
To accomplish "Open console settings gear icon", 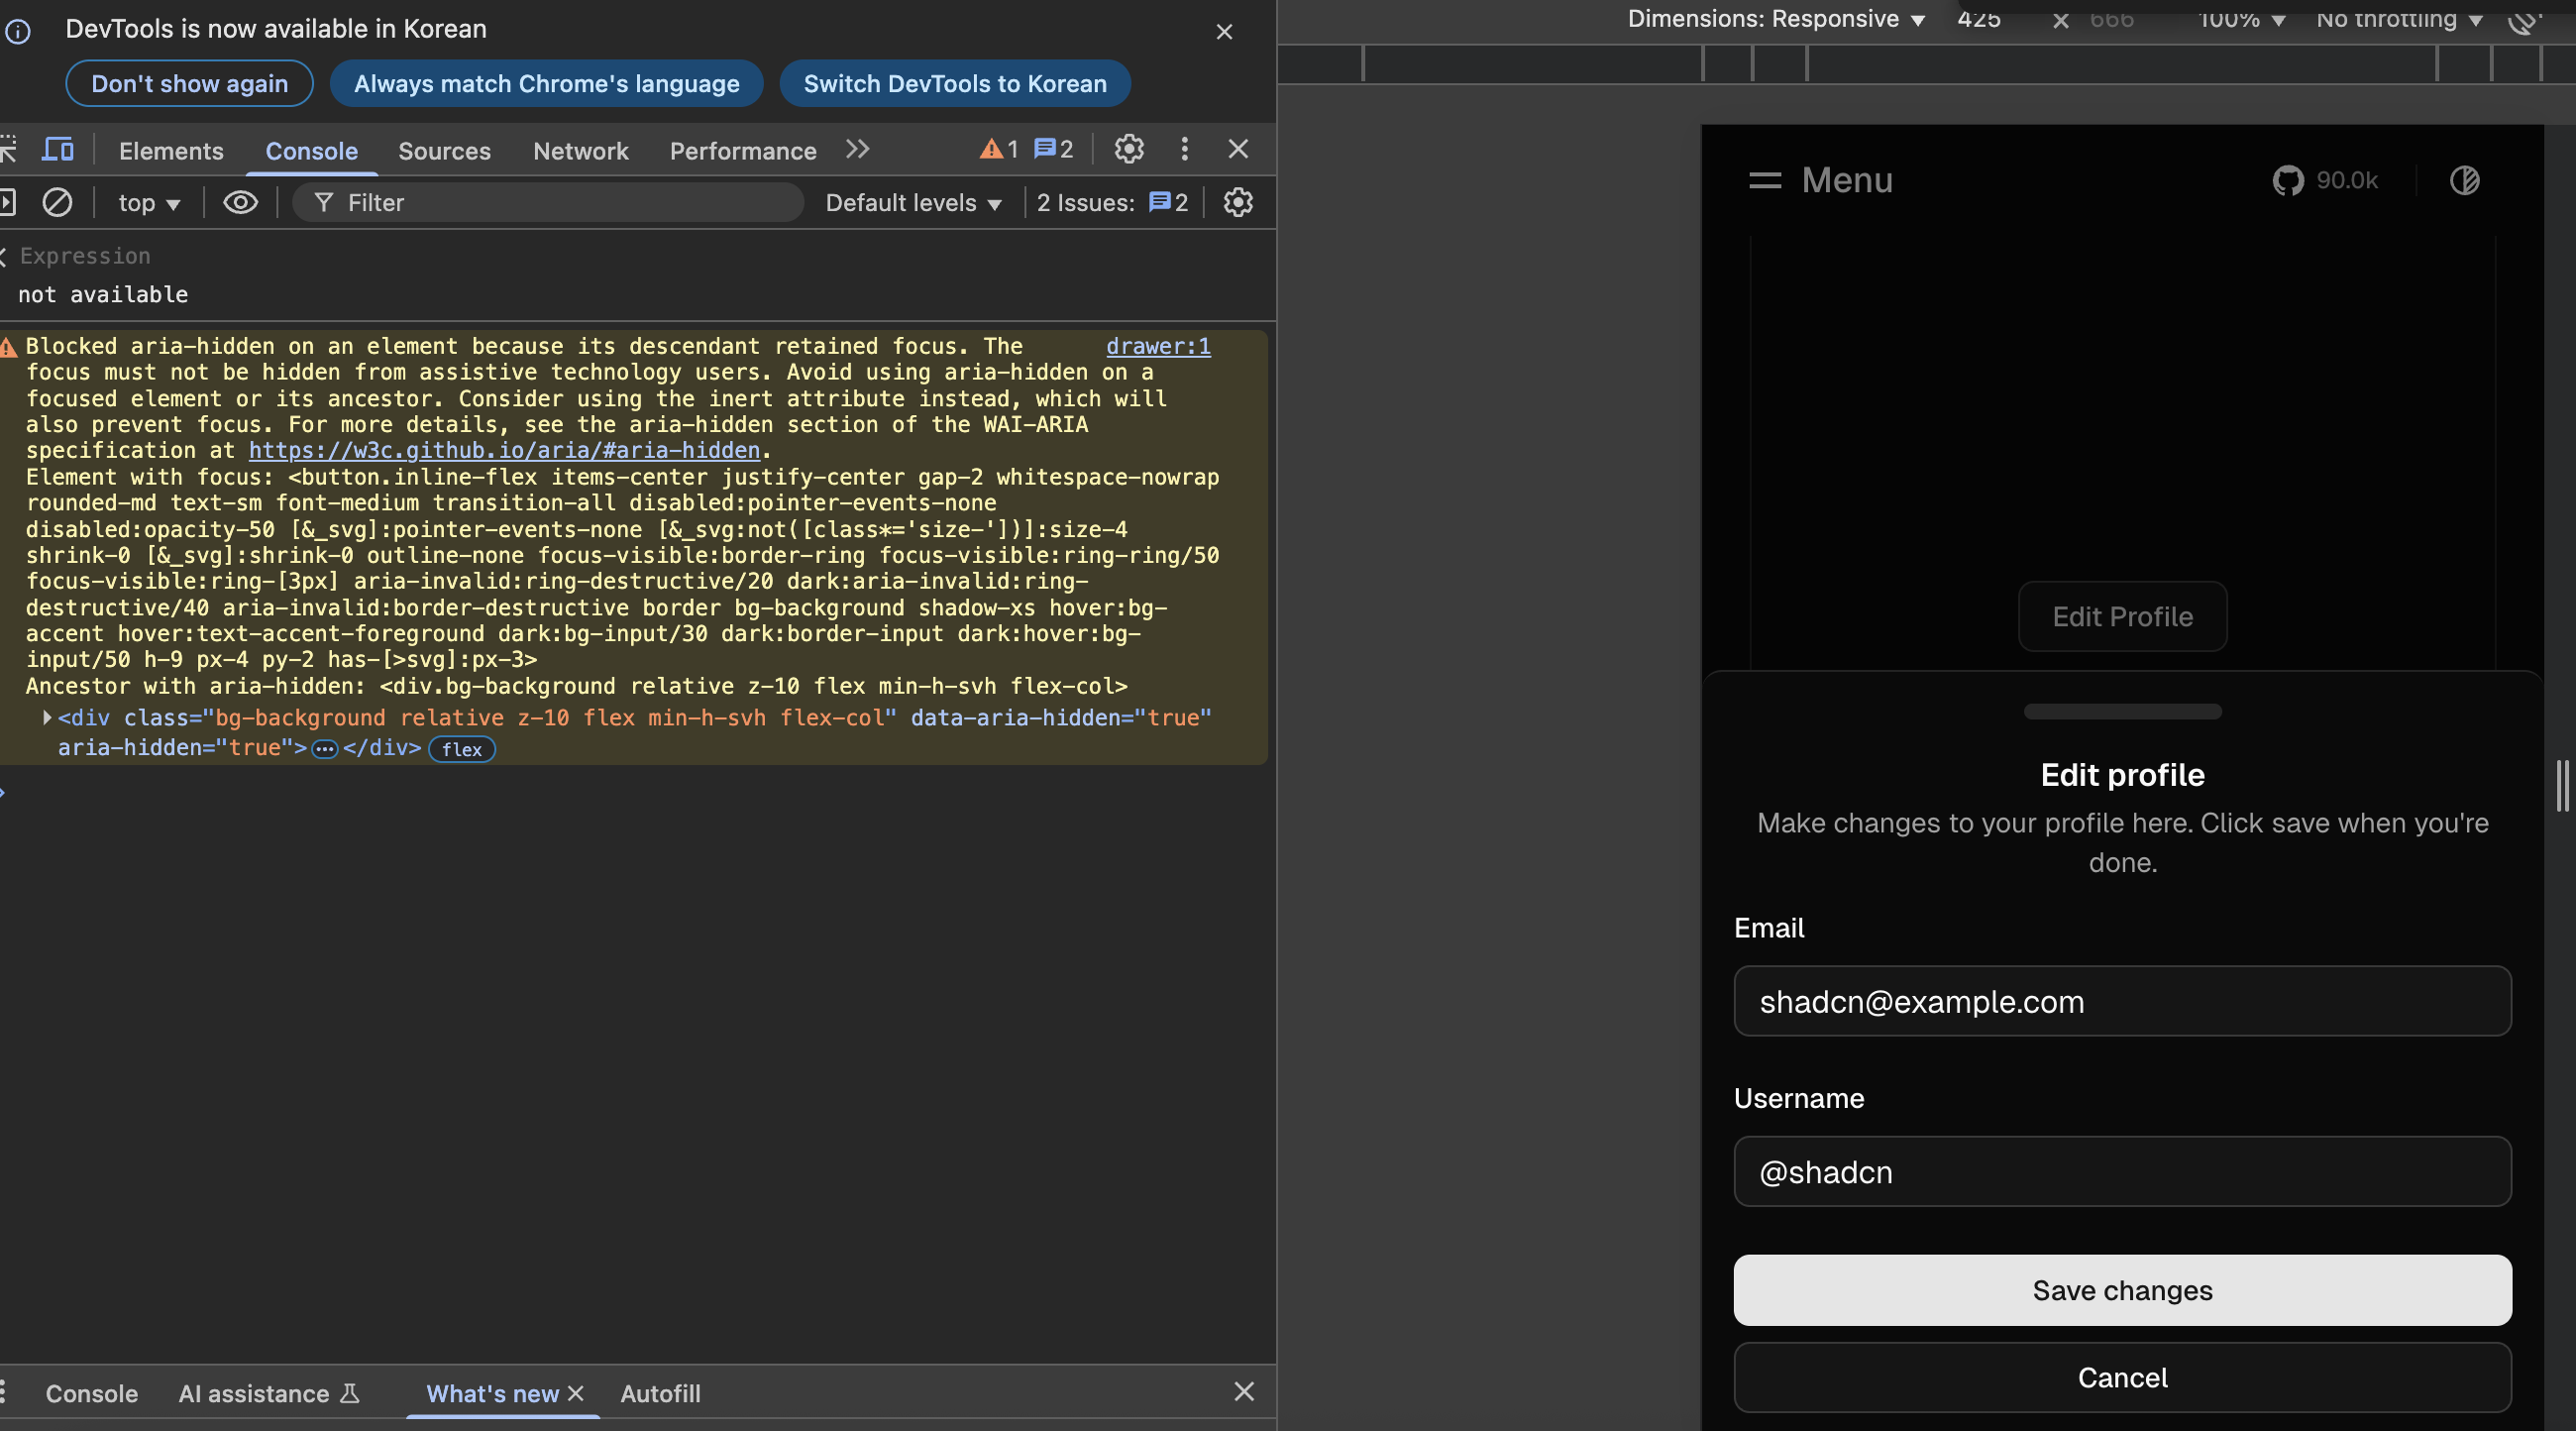I will click(1238, 203).
